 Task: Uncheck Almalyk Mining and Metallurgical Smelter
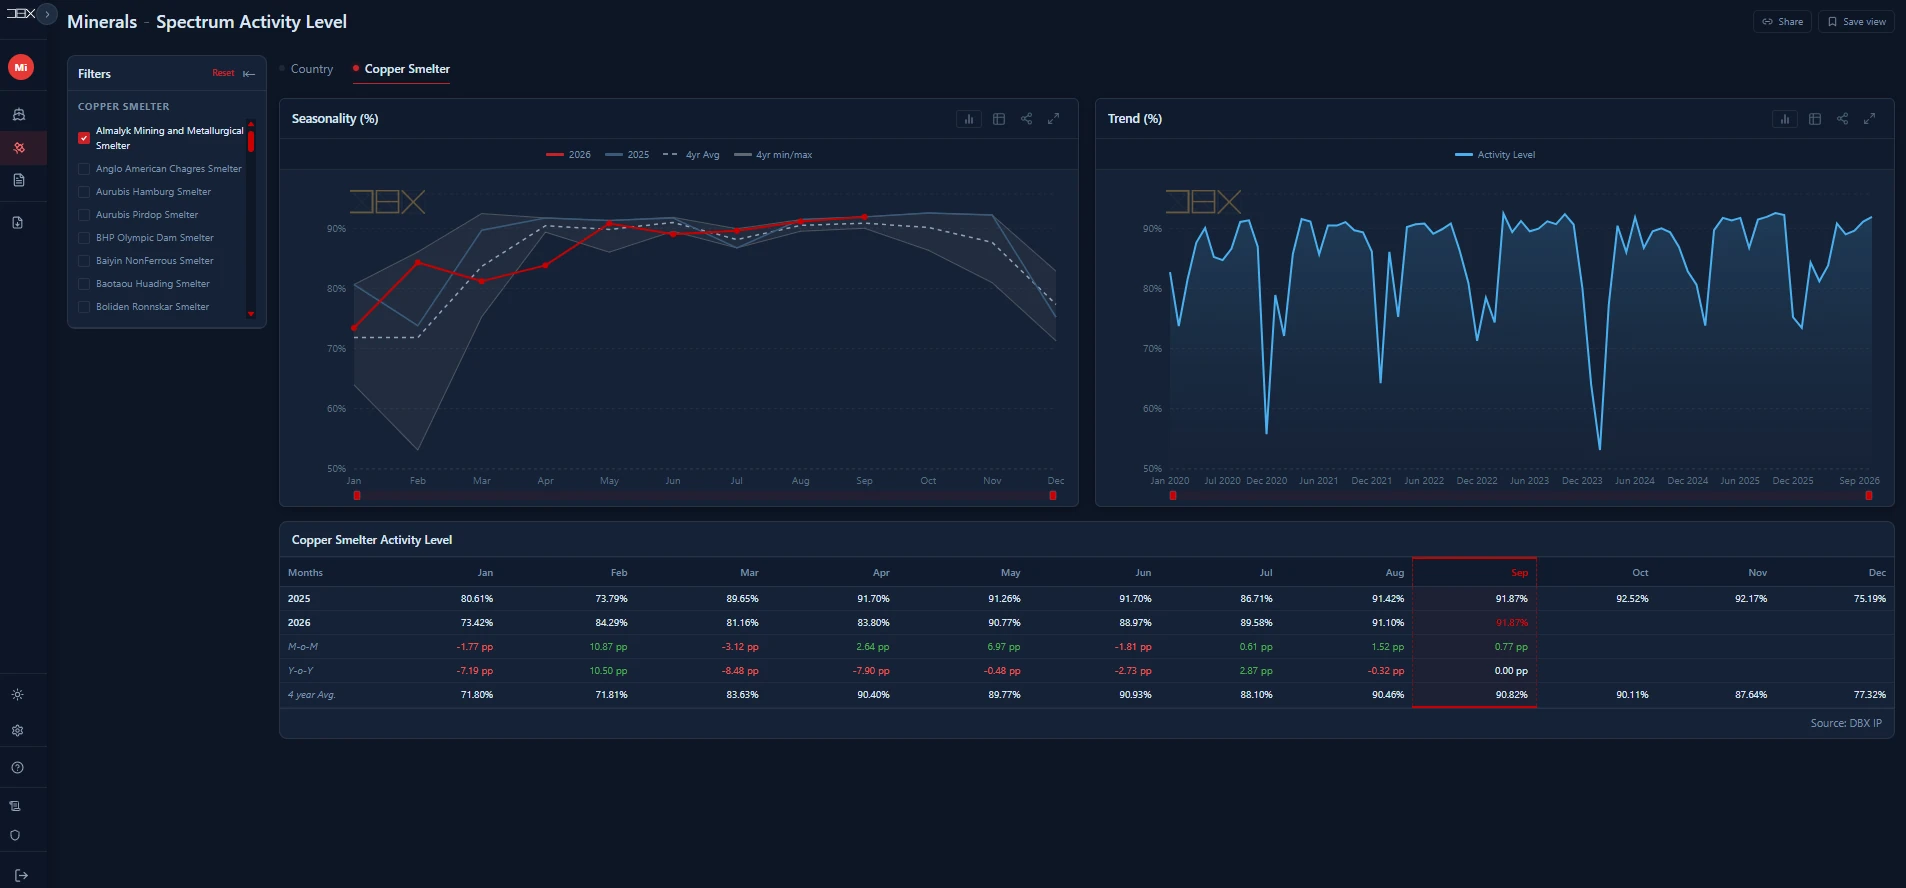[x=84, y=138]
